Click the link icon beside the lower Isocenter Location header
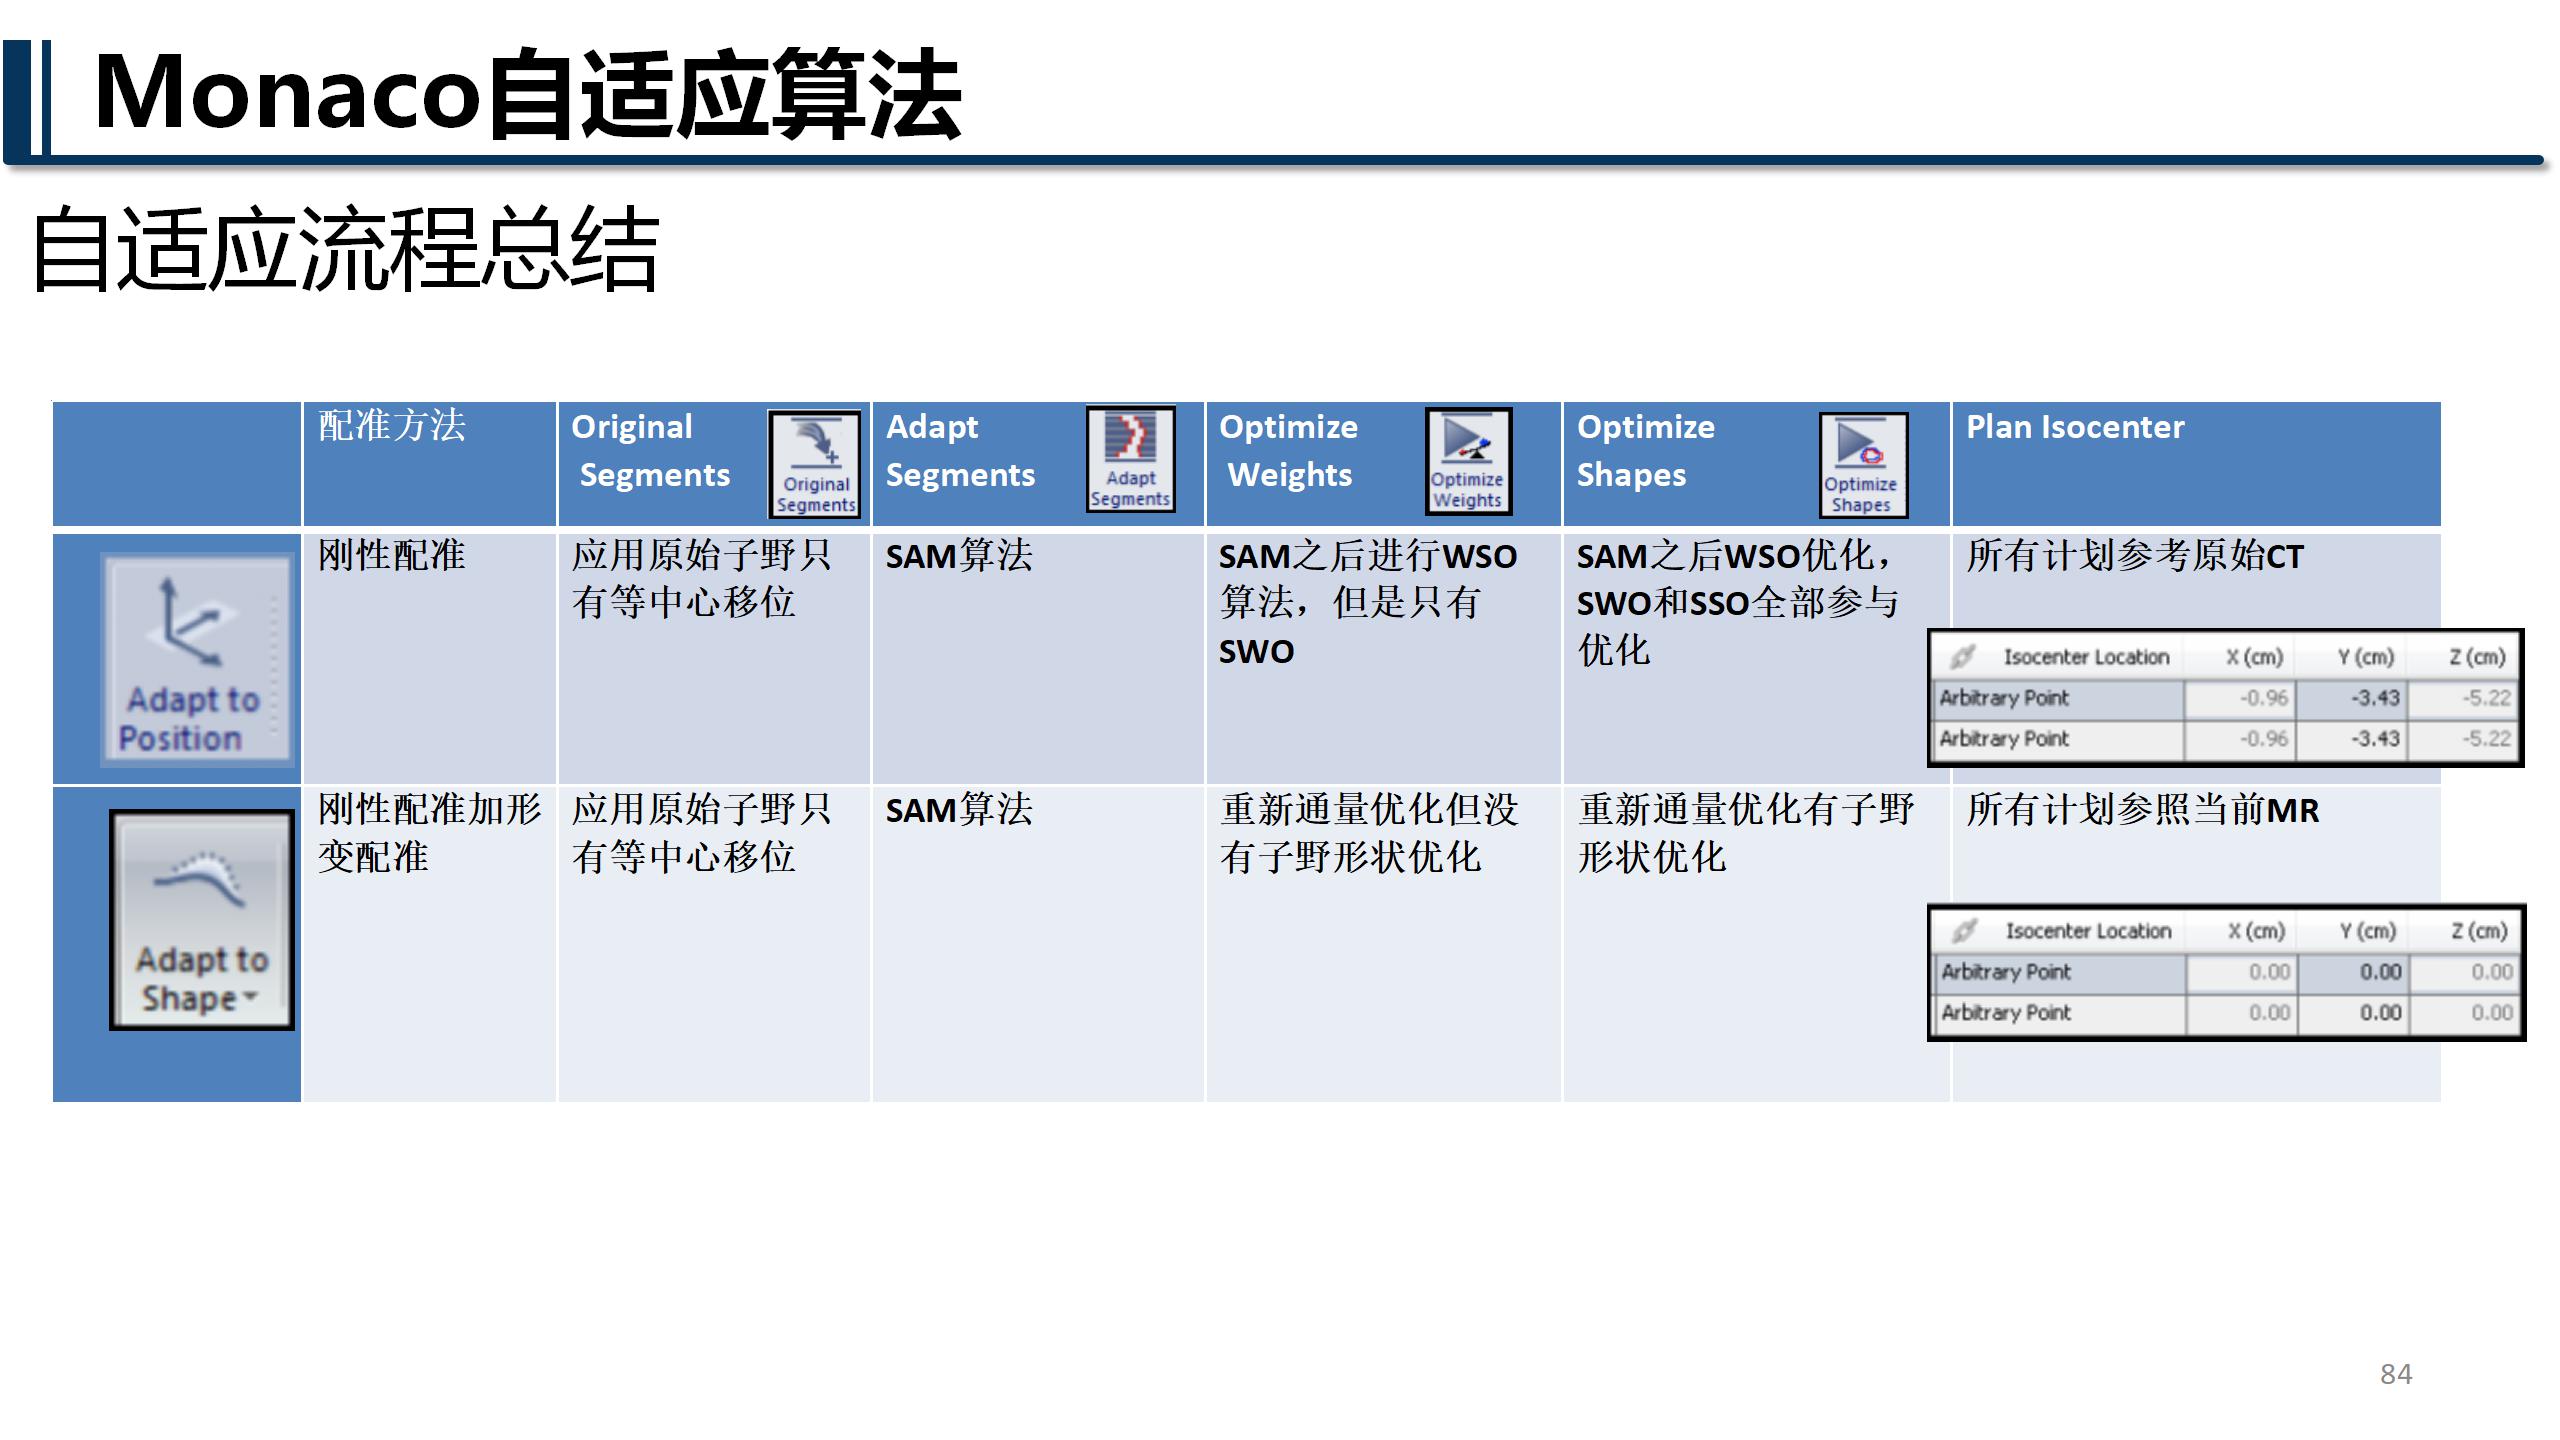This screenshot has height=1440, width=2560. click(x=1964, y=931)
